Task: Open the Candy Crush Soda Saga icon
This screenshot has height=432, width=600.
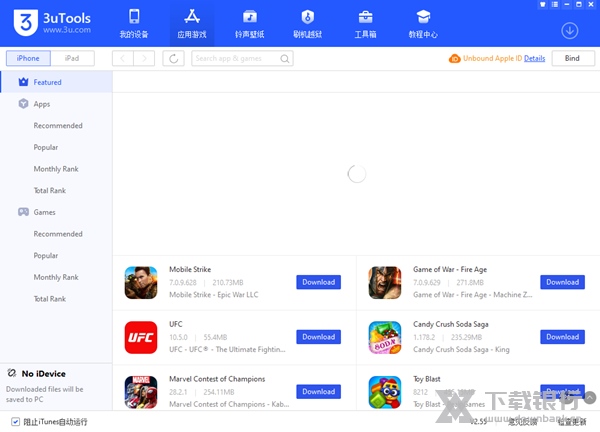Action: pyautogui.click(x=385, y=337)
